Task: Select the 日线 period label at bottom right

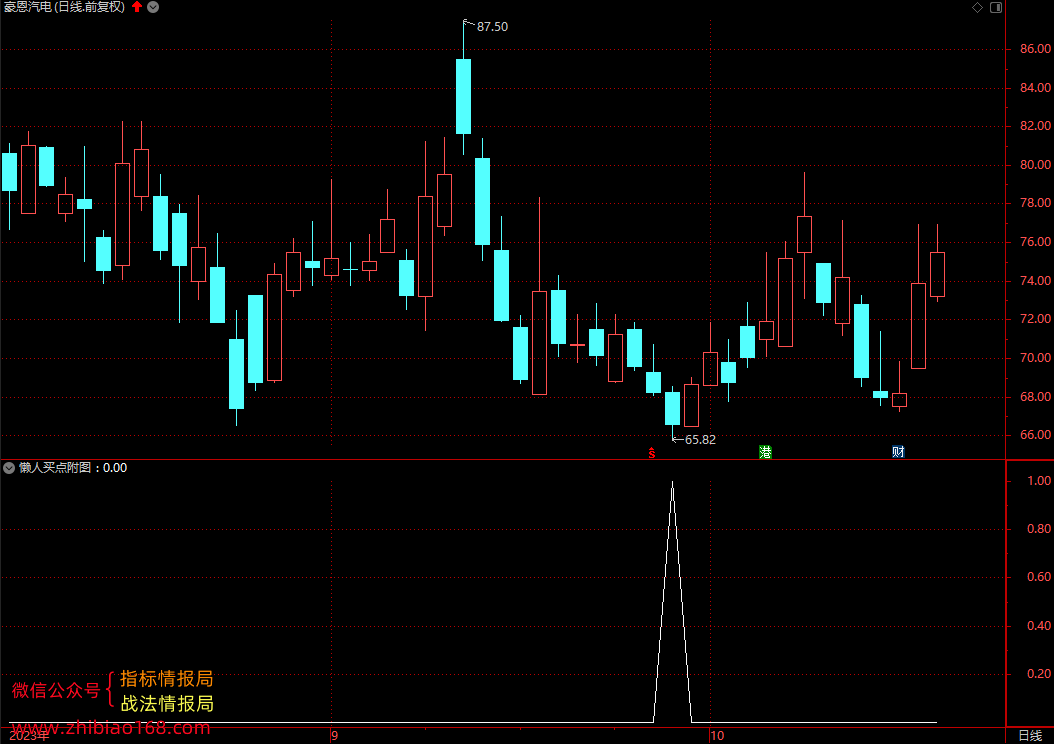Action: coord(1030,735)
